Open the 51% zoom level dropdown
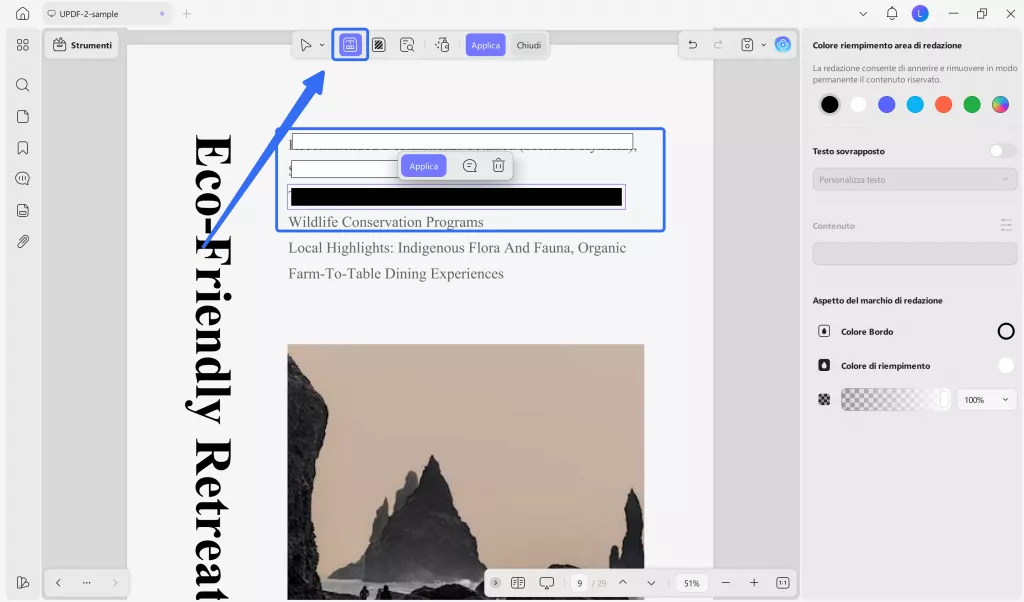Image resolution: width=1024 pixels, height=602 pixels. (691, 582)
